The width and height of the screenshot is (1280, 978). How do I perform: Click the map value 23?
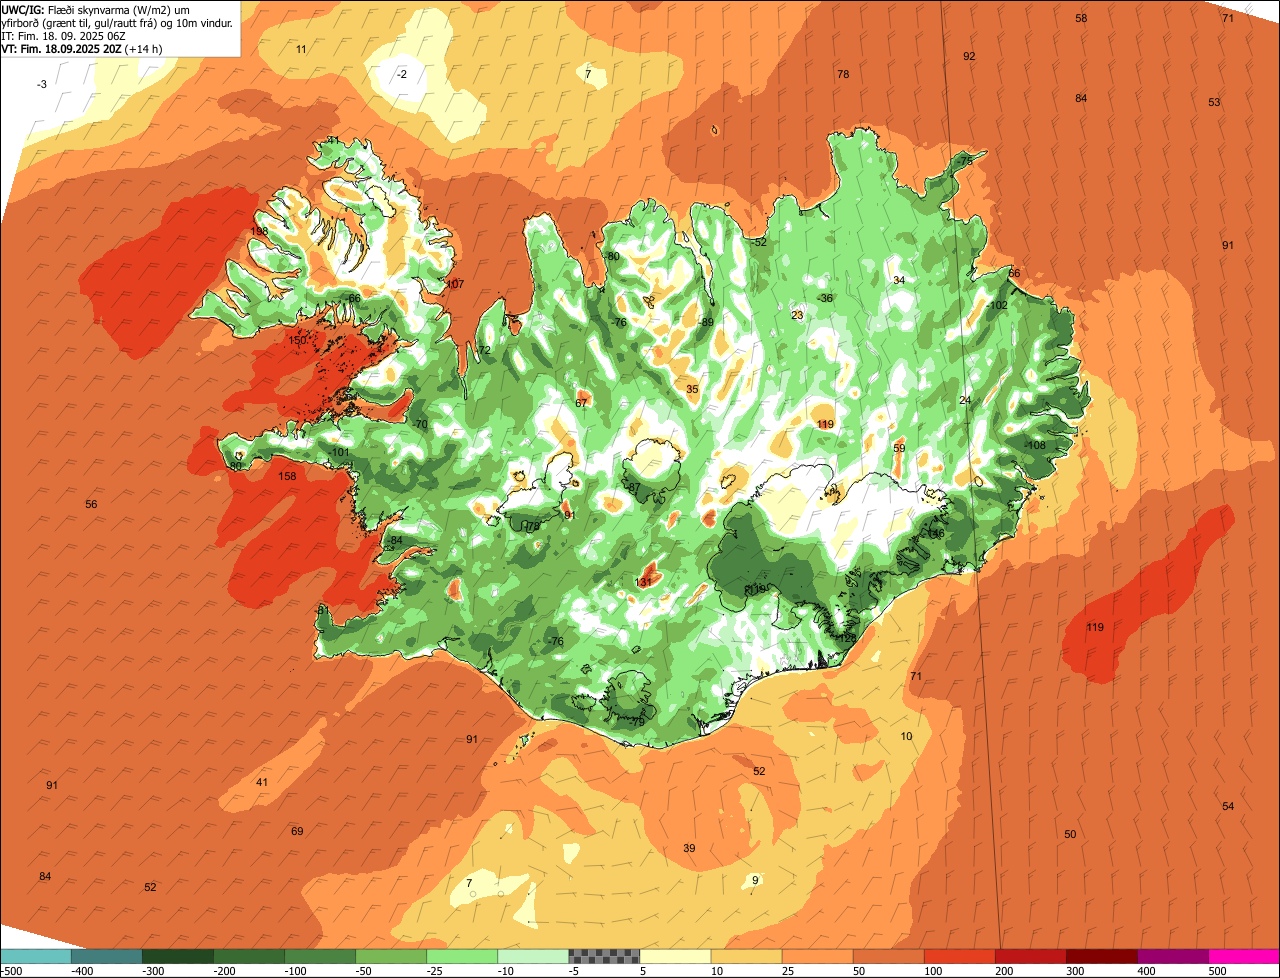tap(797, 315)
